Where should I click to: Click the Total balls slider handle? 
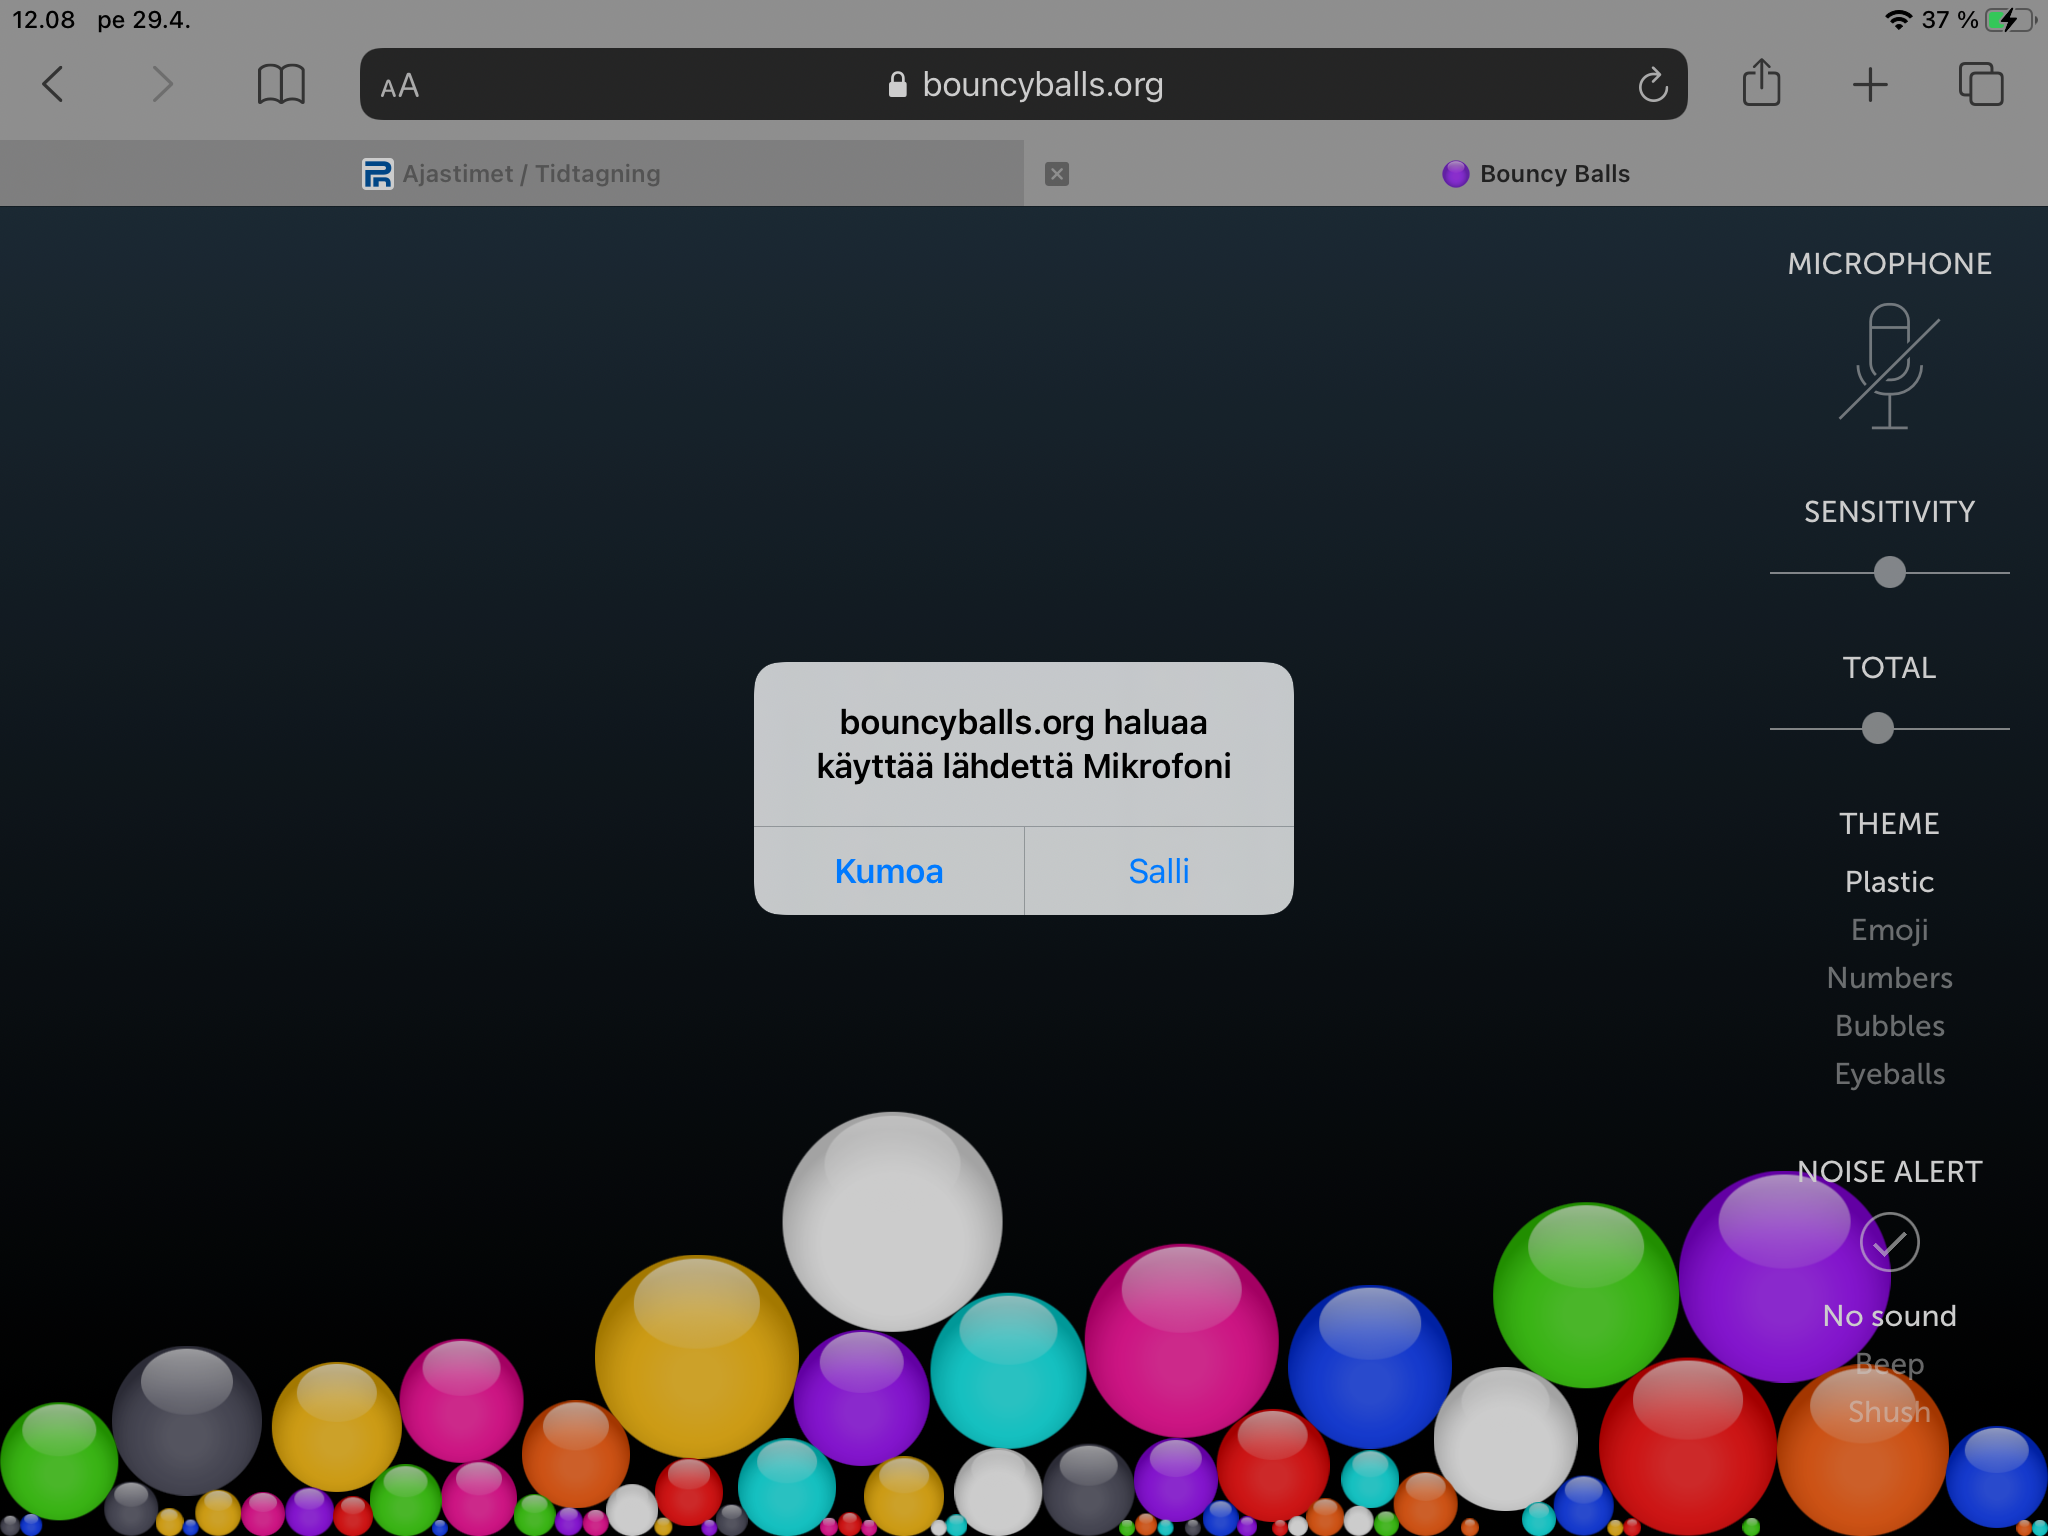pyautogui.click(x=1877, y=728)
